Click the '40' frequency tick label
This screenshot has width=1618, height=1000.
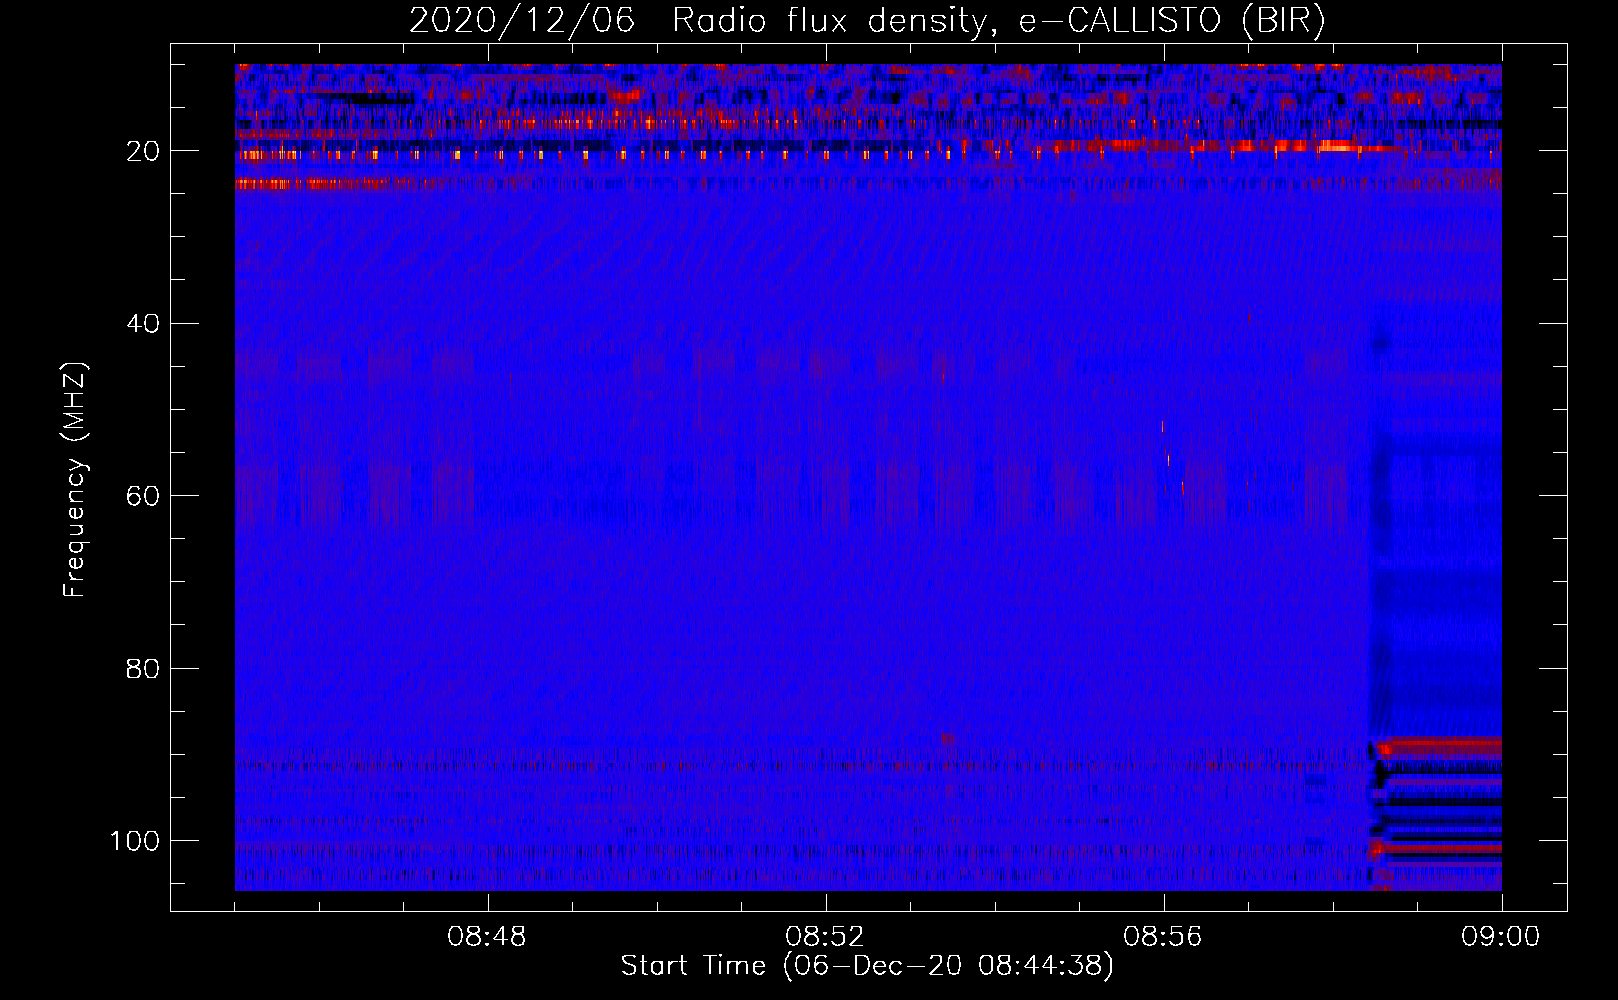coord(144,324)
